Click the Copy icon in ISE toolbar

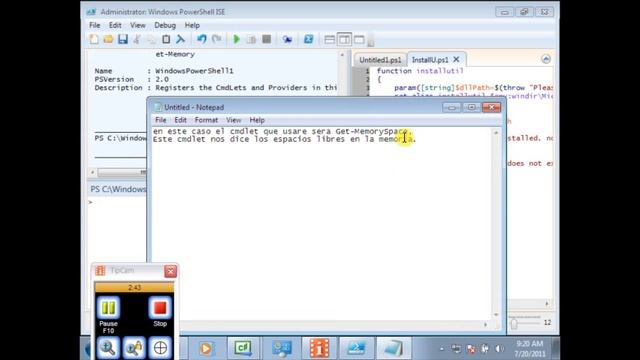pyautogui.click(x=151, y=39)
